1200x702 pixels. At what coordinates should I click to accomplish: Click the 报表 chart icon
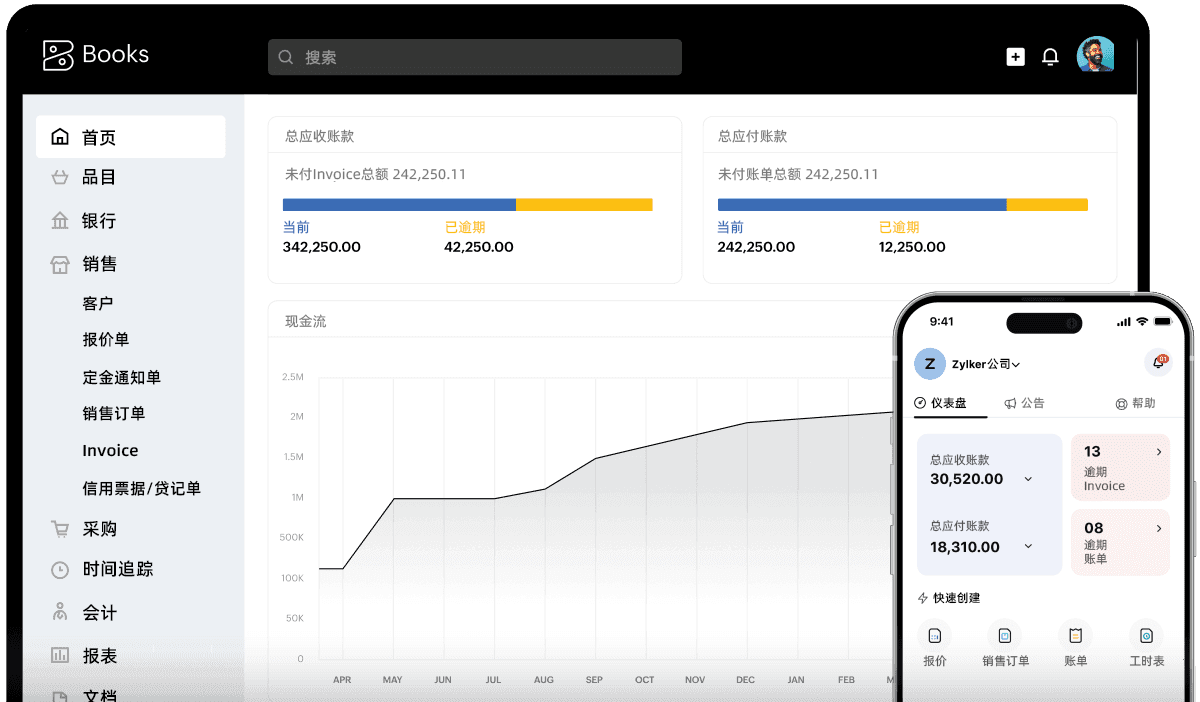[60, 656]
